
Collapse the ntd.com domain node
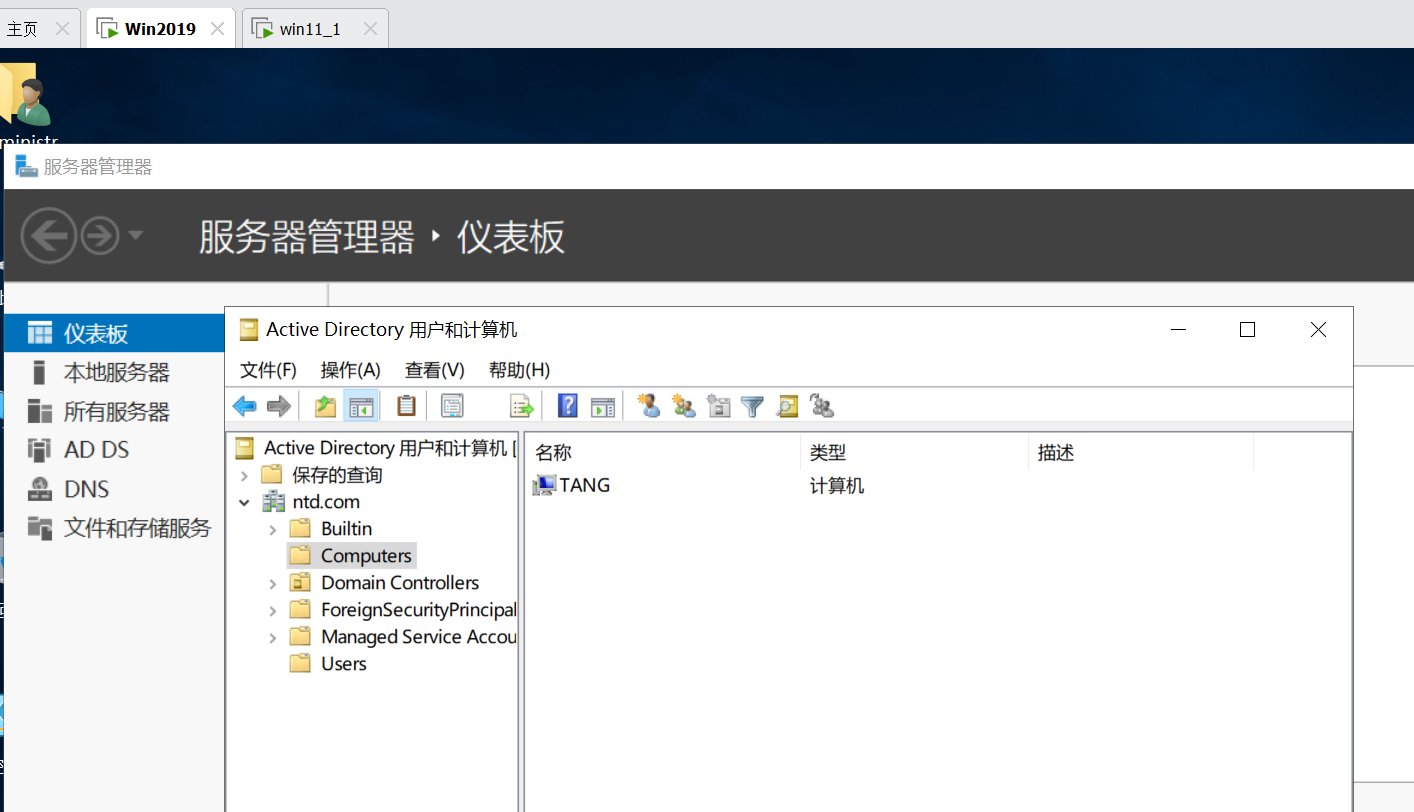(244, 502)
